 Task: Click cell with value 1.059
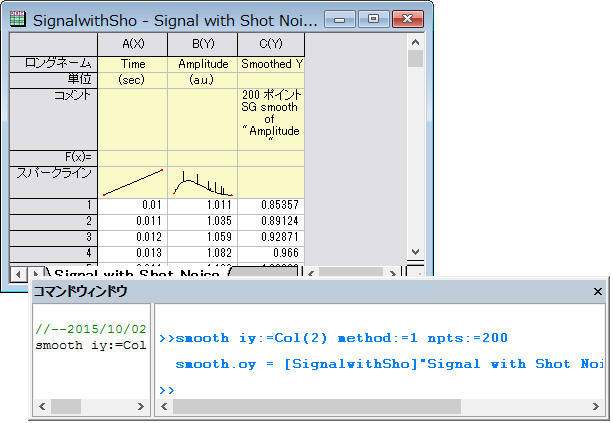click(x=203, y=238)
